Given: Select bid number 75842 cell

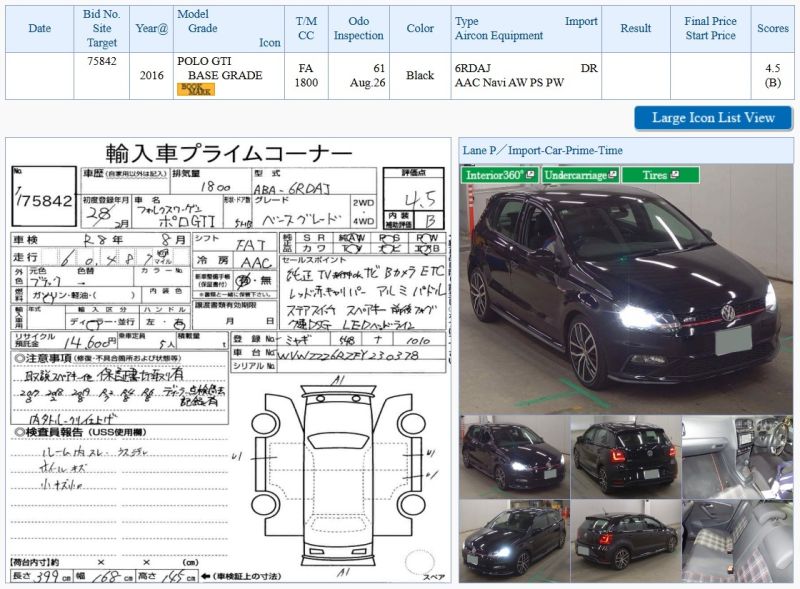Looking at the screenshot, I should pyautogui.click(x=102, y=76).
